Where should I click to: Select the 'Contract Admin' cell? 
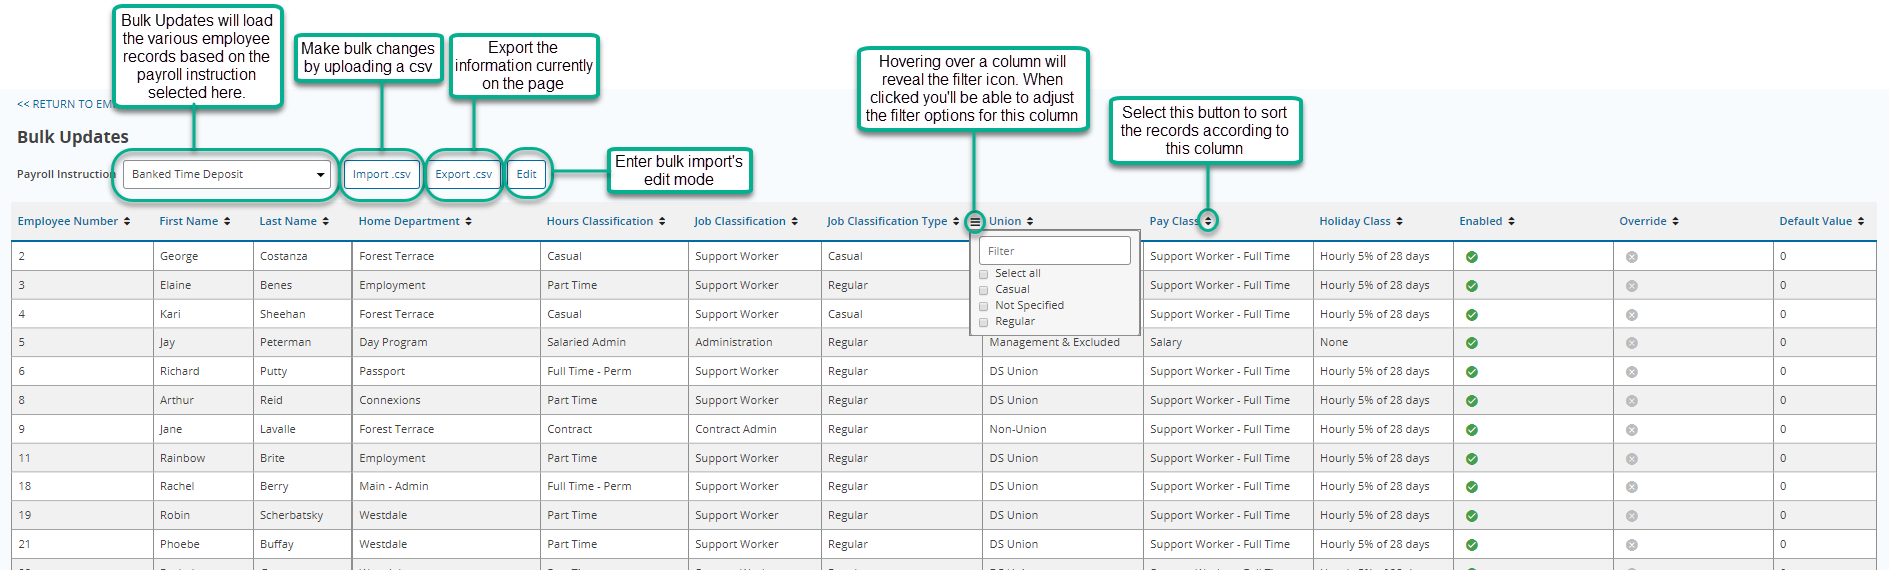(755, 430)
